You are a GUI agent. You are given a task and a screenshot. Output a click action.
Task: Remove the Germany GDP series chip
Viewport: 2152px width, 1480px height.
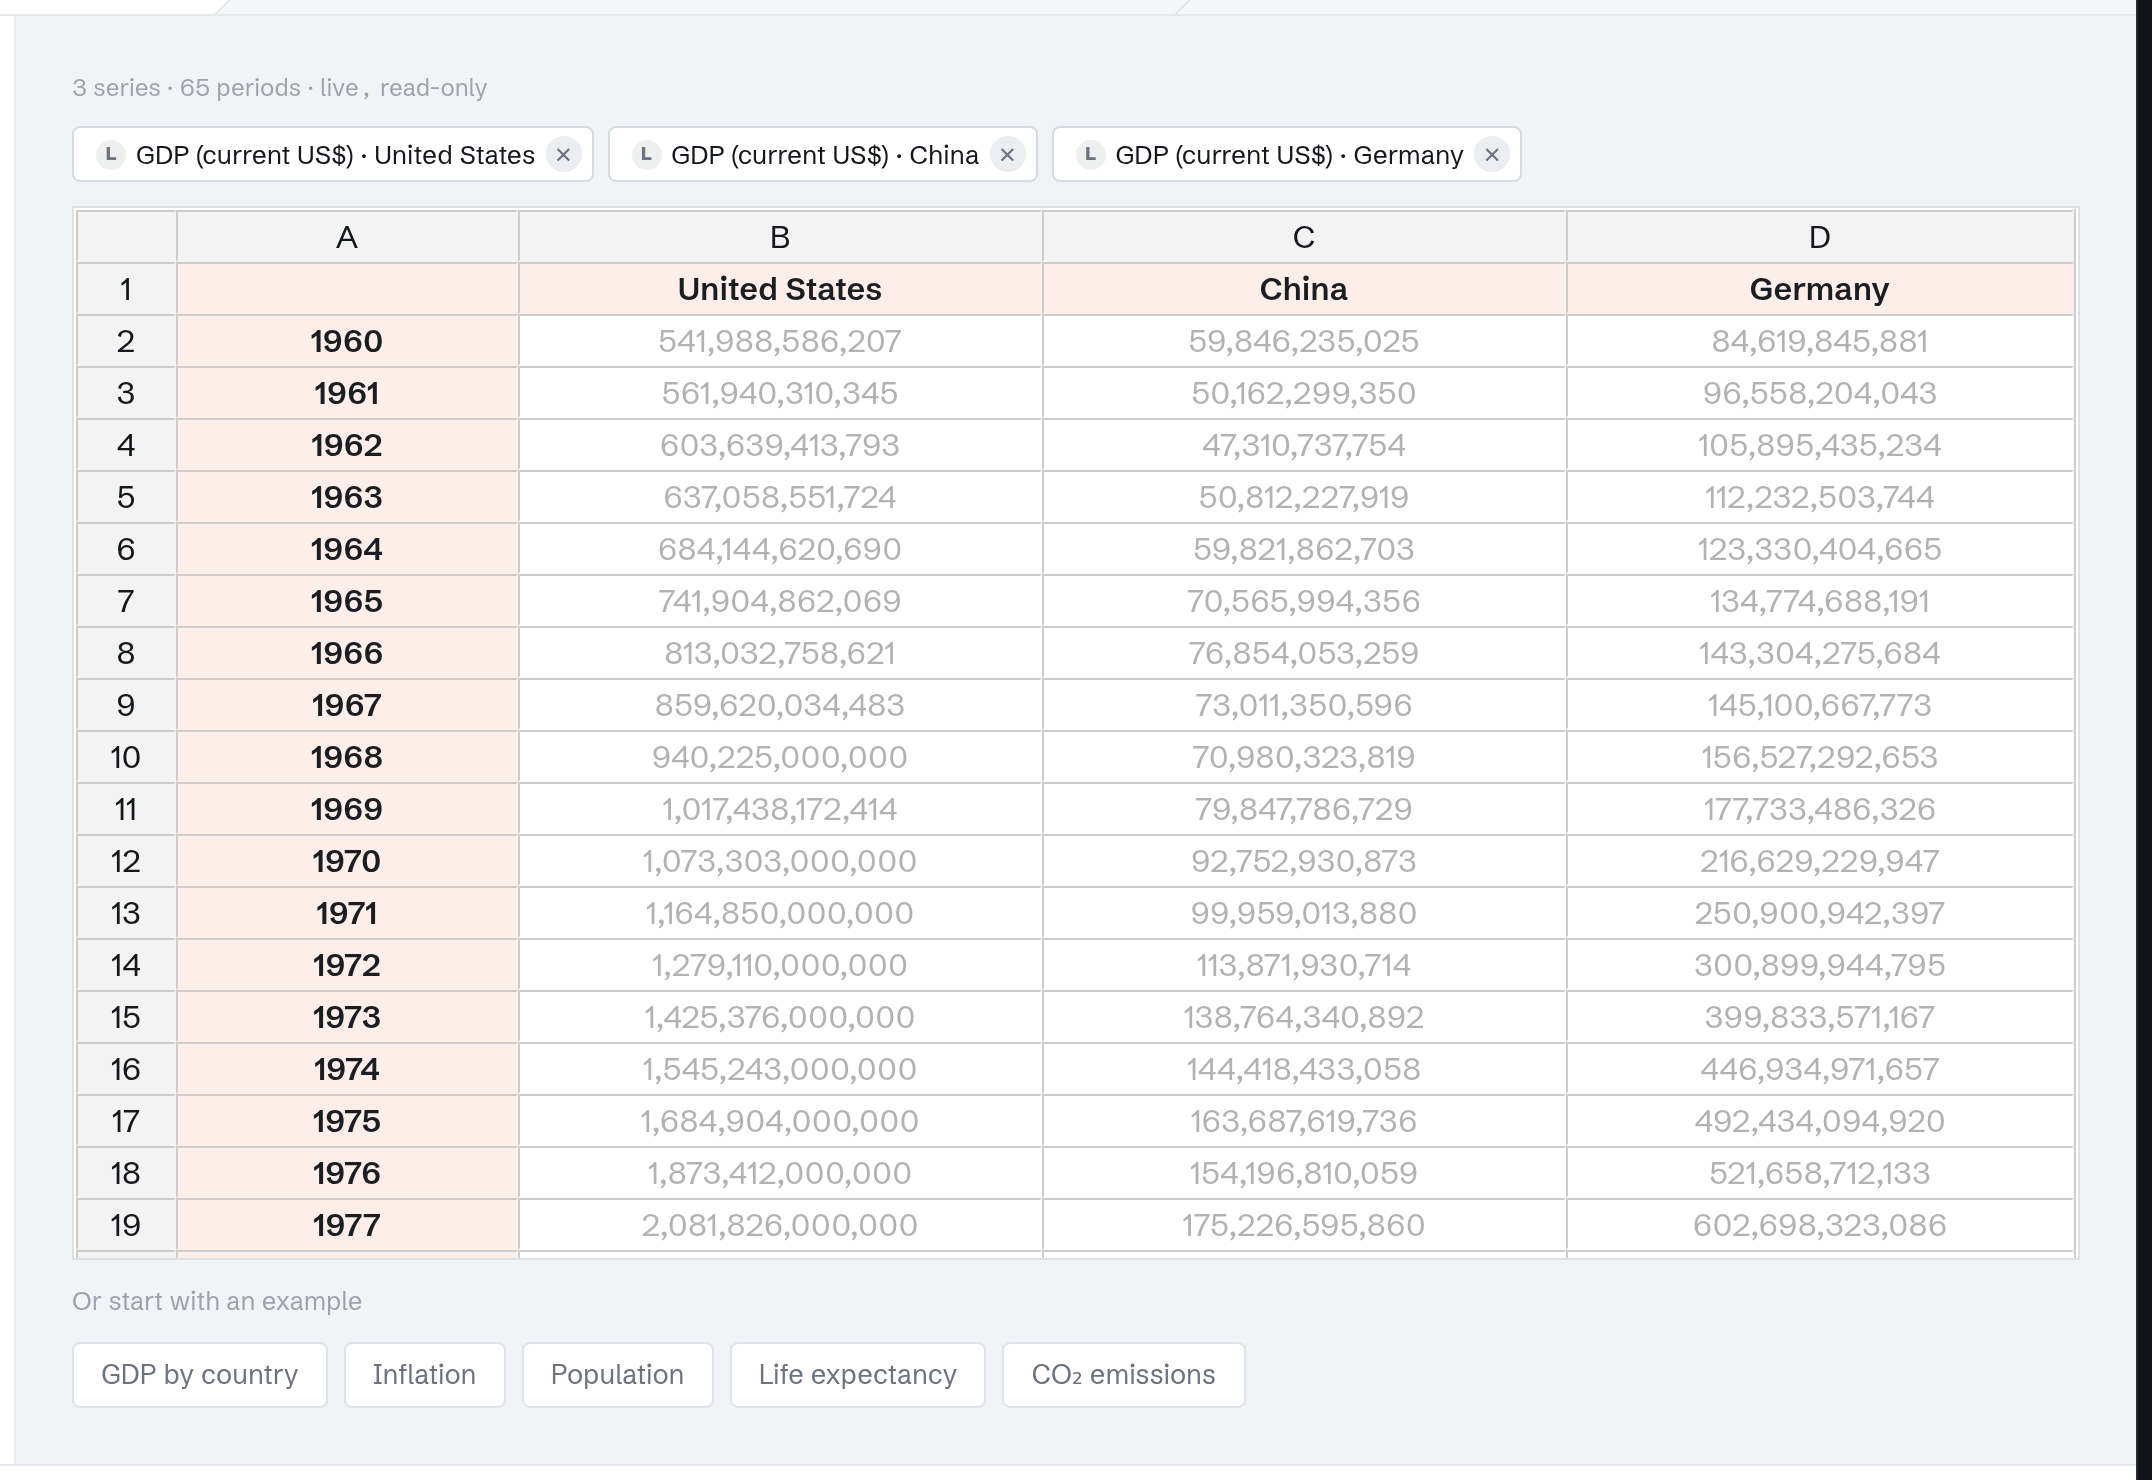1491,155
